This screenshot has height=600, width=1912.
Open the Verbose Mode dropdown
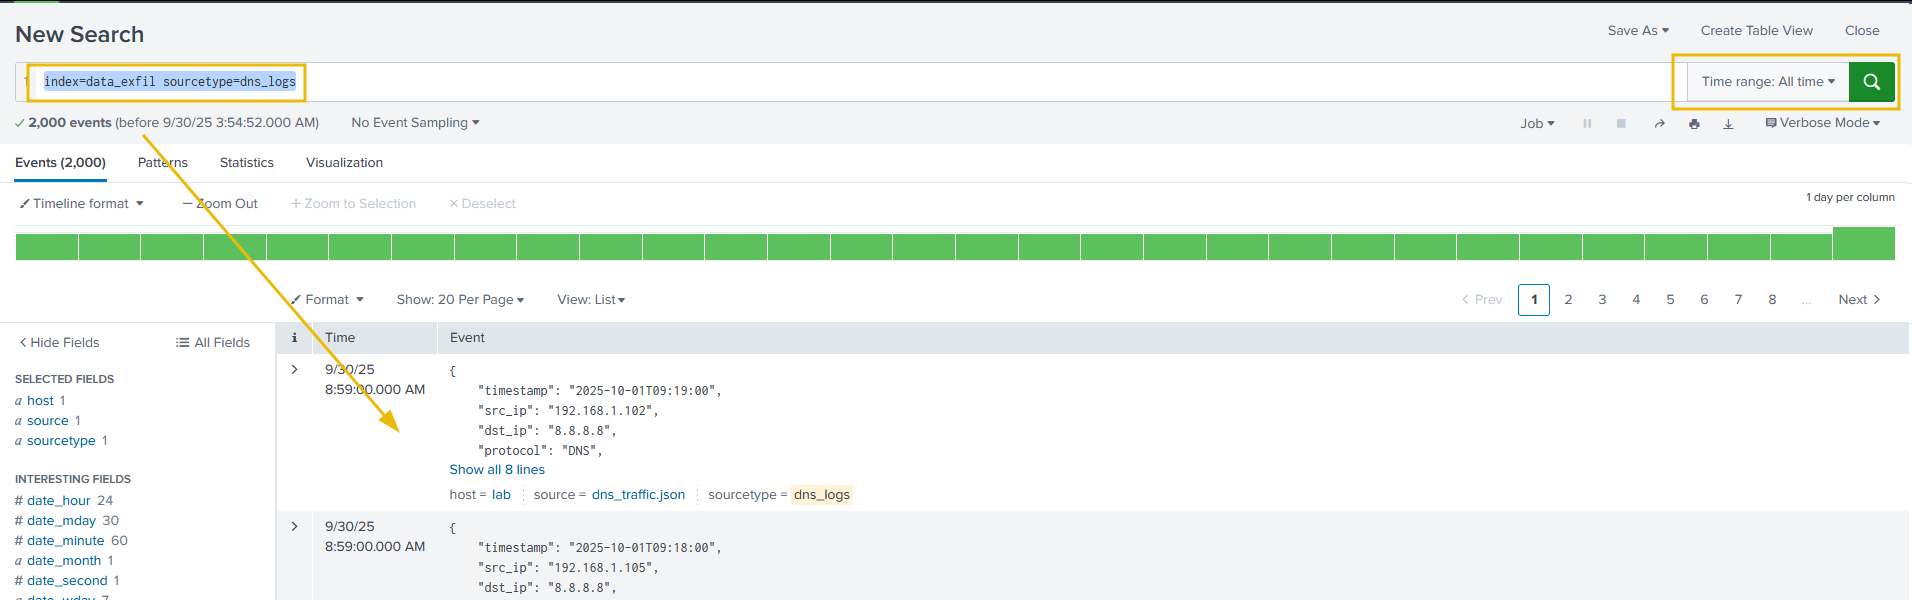pyautogui.click(x=1823, y=123)
